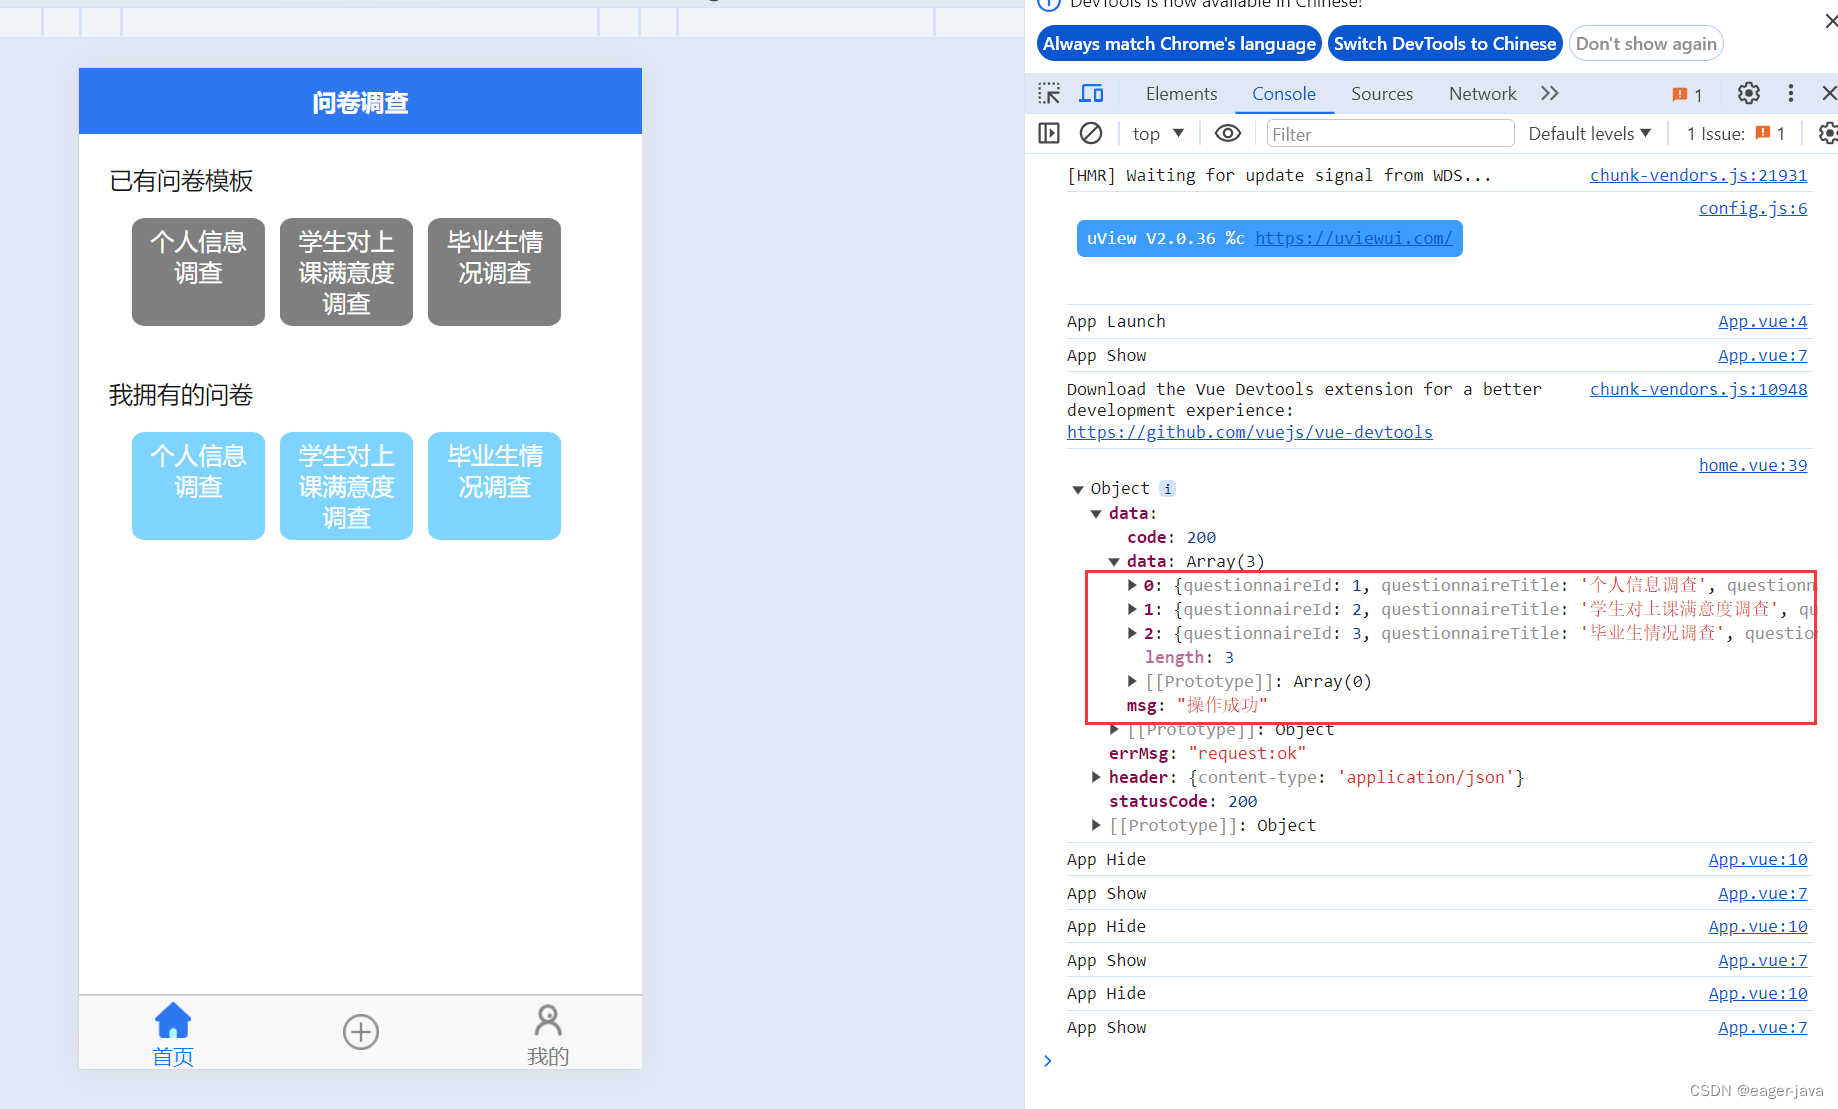Open console settings gear at toolbar right
The width and height of the screenshot is (1838, 1109).
click(1827, 133)
